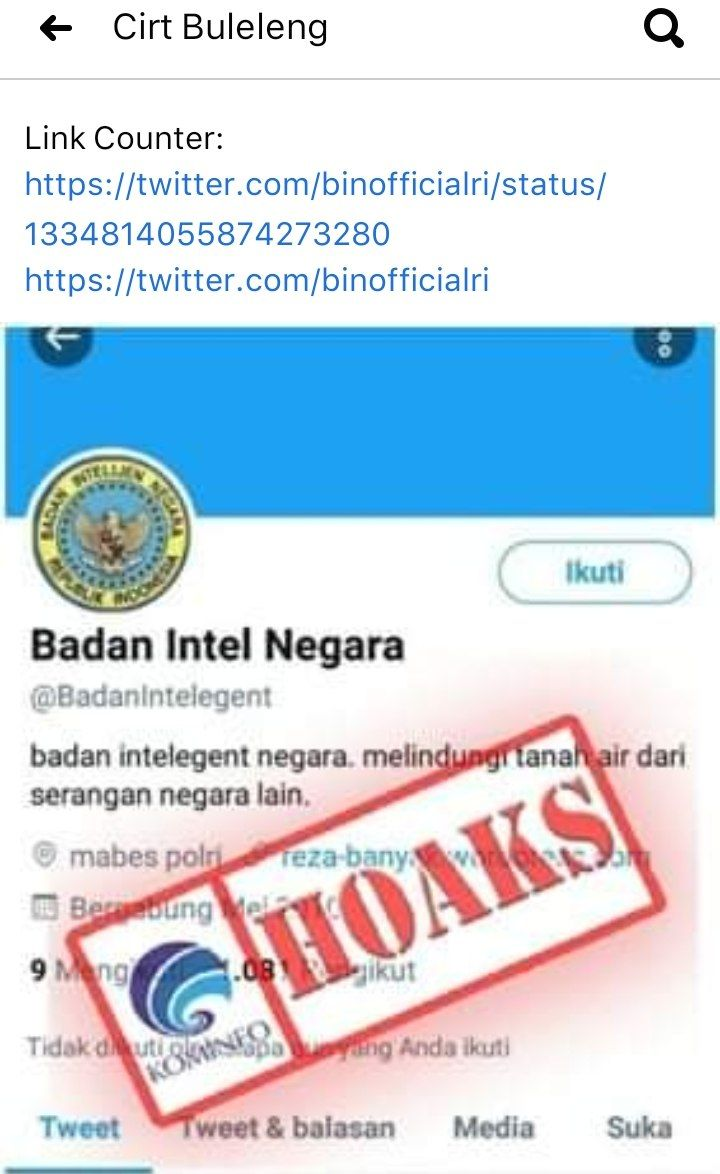Switch to the Tweet tab

79,1127
